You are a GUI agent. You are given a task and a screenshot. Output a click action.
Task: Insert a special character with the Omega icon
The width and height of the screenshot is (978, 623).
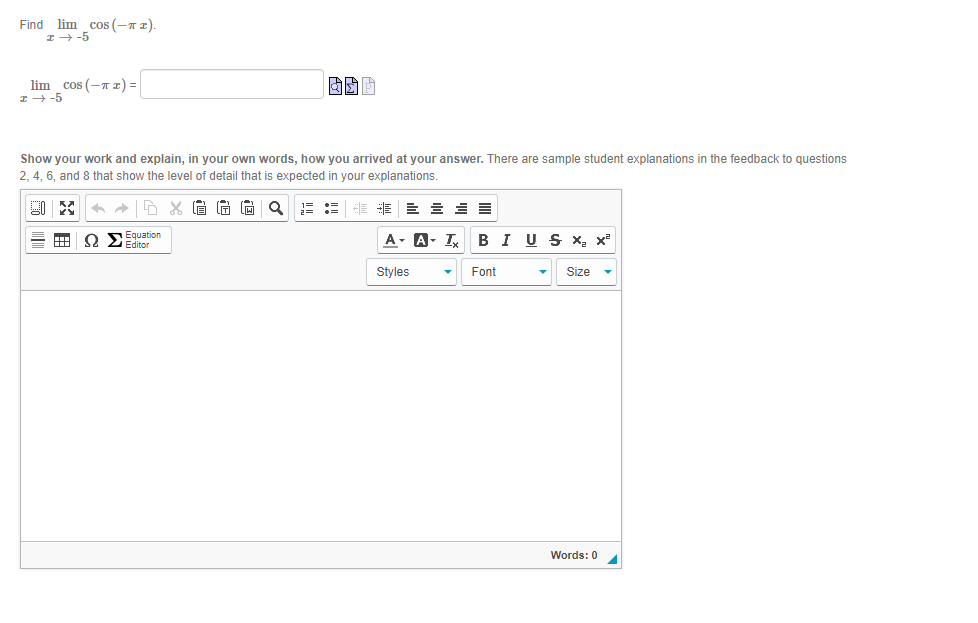point(90,240)
